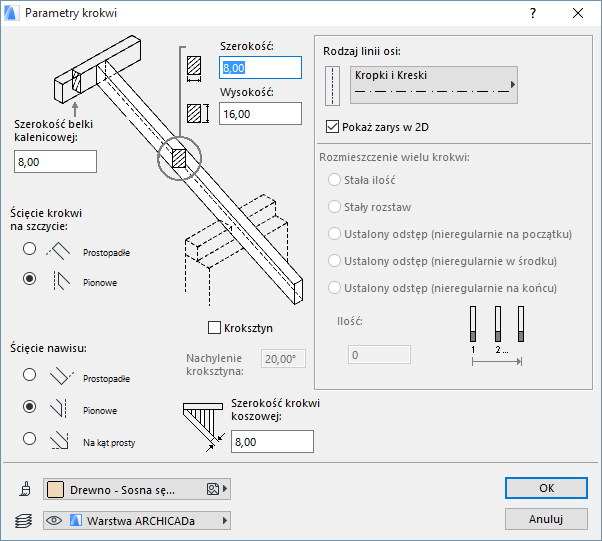
Task: Click Rozmieszczenie wielu krokwi label
Action: coord(395,157)
